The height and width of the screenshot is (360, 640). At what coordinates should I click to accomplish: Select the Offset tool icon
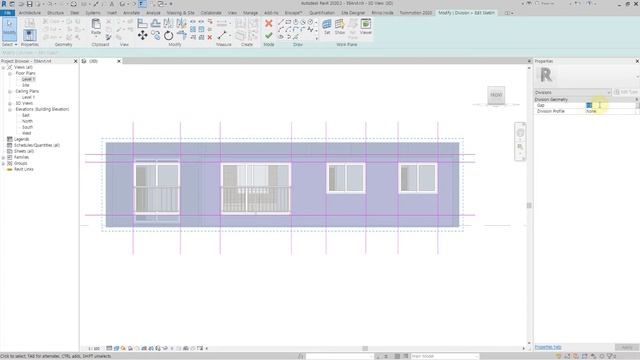(155, 23)
